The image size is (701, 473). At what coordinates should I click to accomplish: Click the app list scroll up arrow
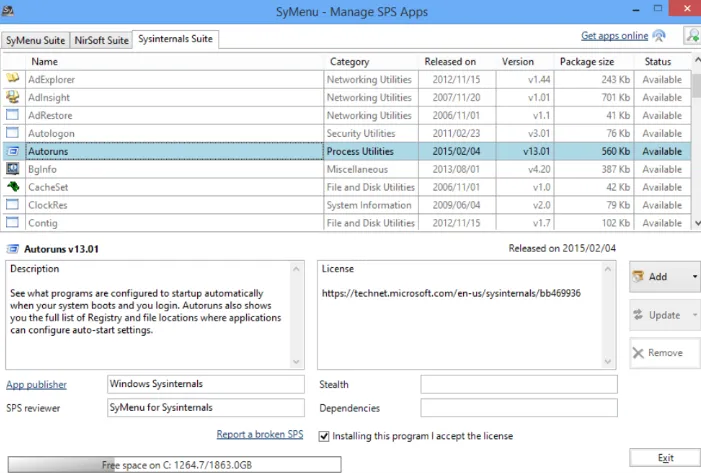coord(697,59)
